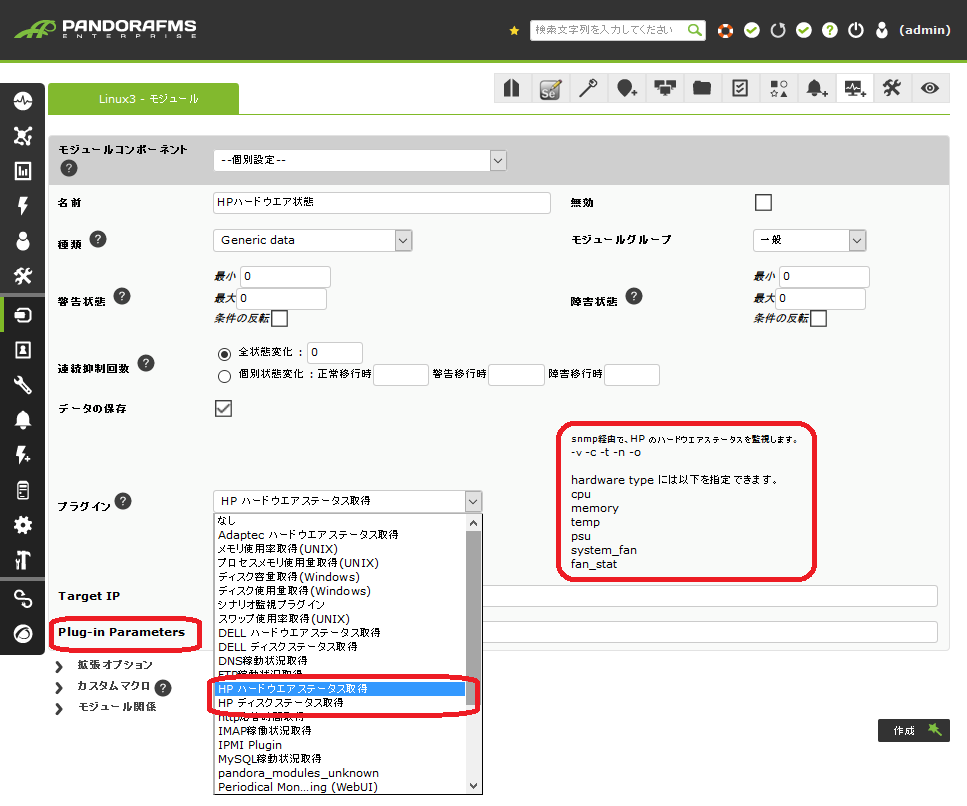Select HP ディスクステータス取得 option
Screen dimensions: 967x806
(340, 703)
